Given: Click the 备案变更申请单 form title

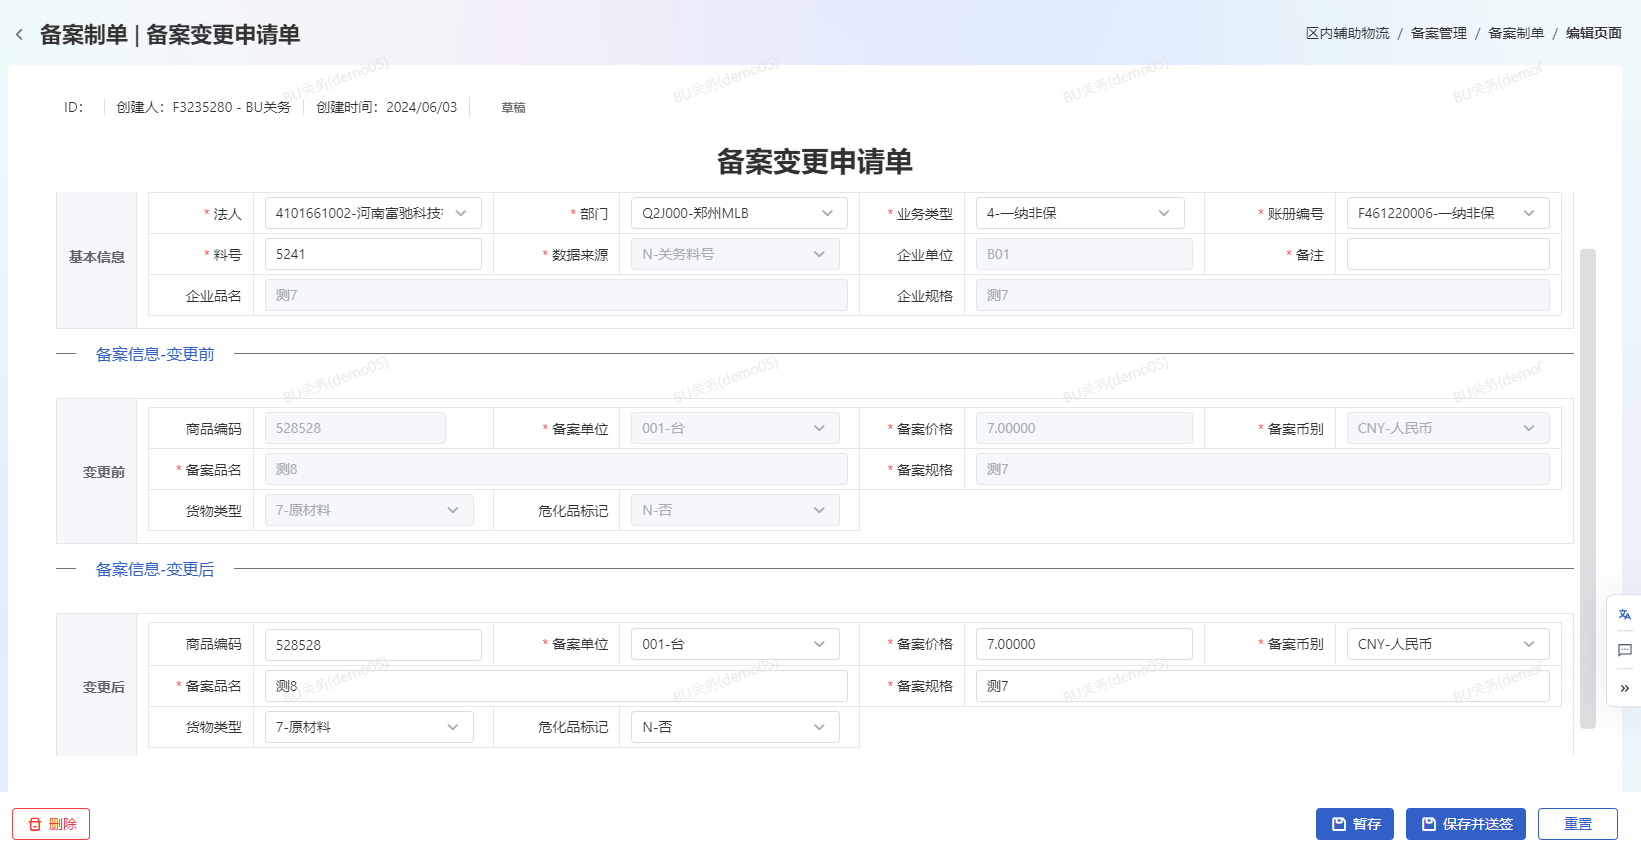Looking at the screenshot, I should tap(815, 161).
